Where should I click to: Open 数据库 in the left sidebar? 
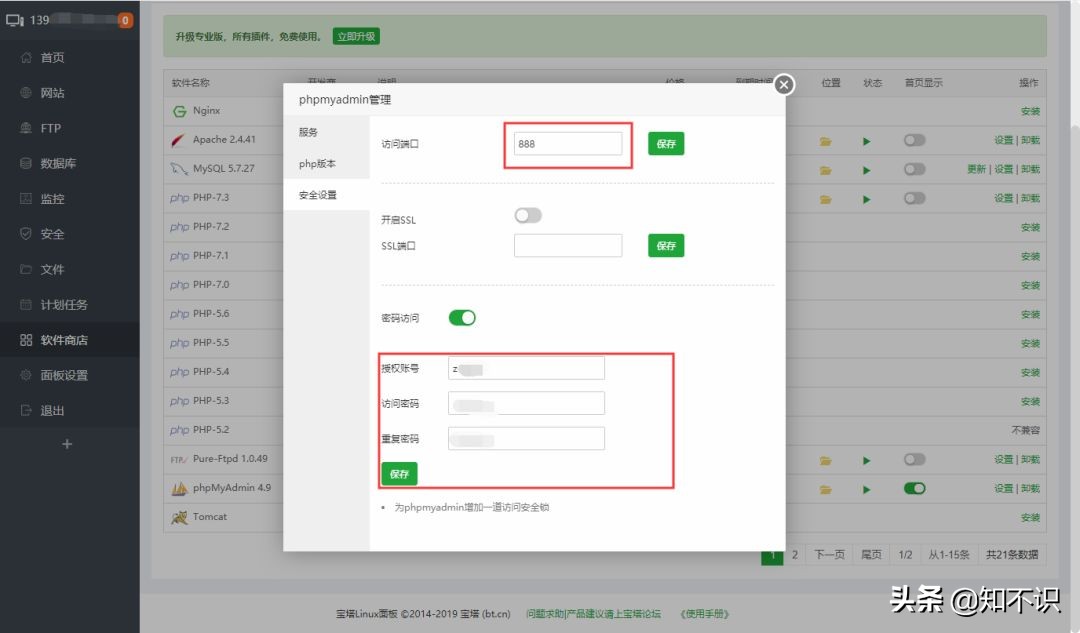(x=58, y=163)
